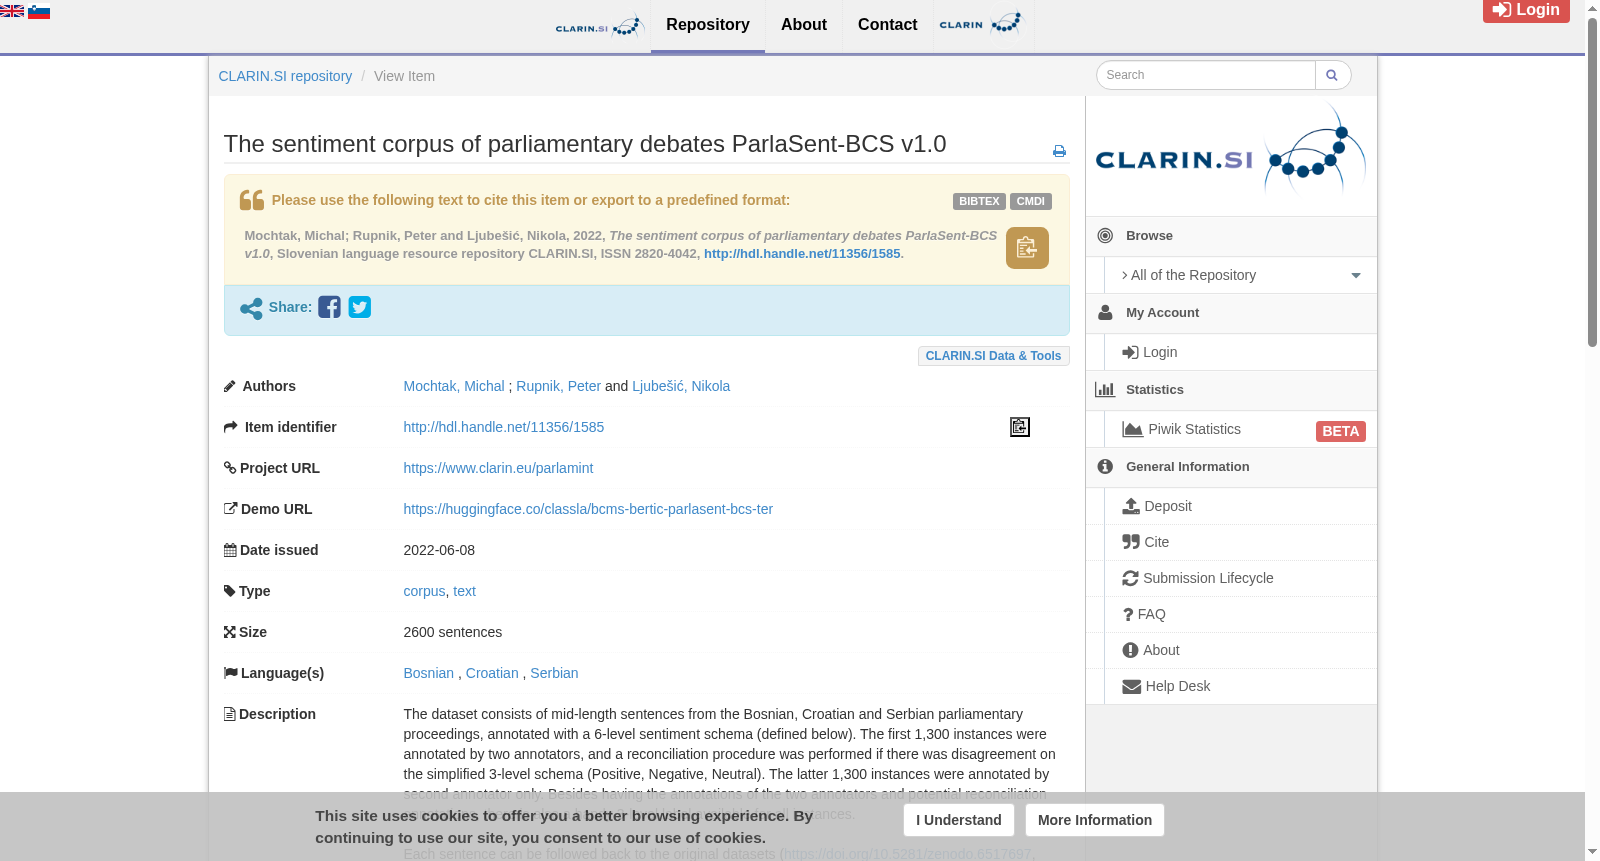Click the red Login button

[x=1526, y=10]
